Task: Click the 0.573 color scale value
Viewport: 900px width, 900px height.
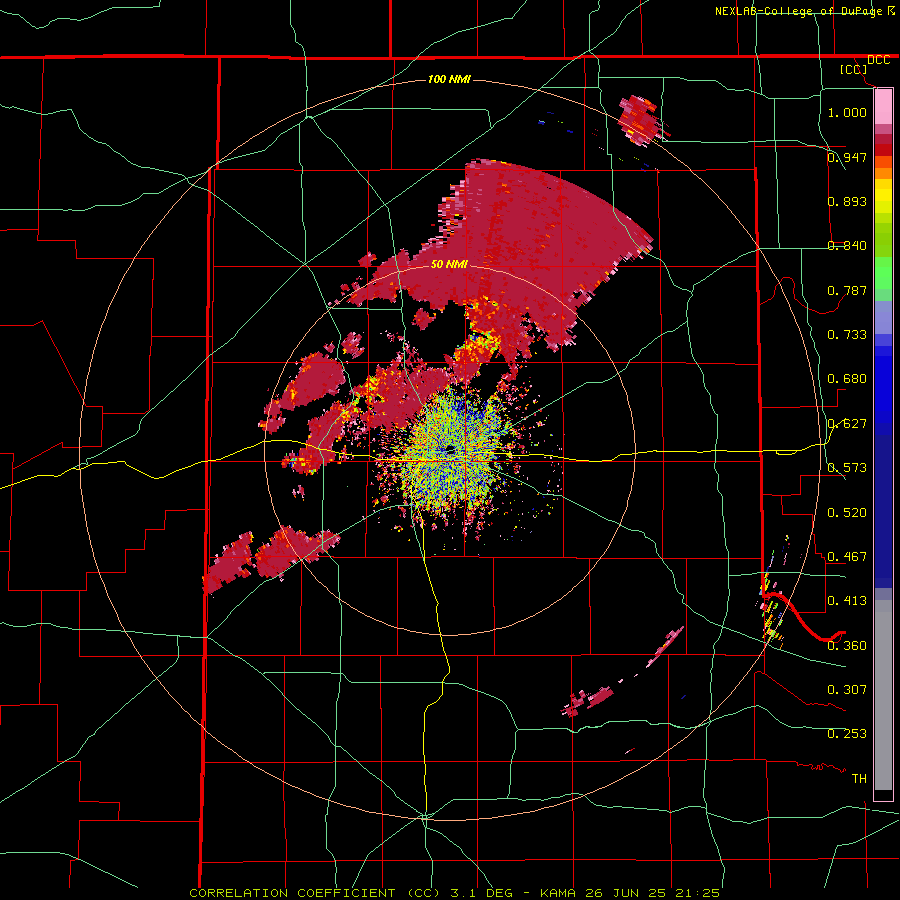Action: coord(847,467)
